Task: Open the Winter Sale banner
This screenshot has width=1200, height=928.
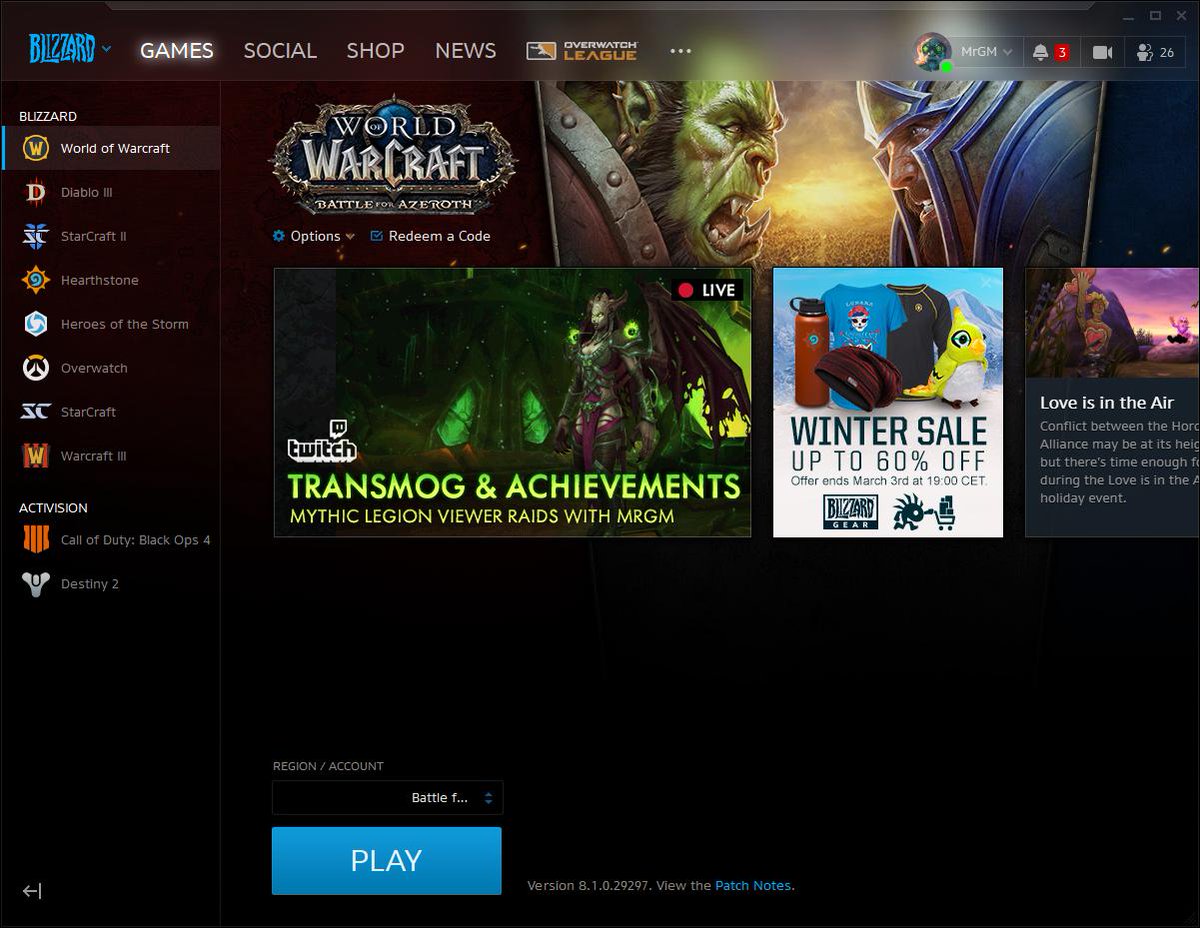Action: click(x=888, y=402)
